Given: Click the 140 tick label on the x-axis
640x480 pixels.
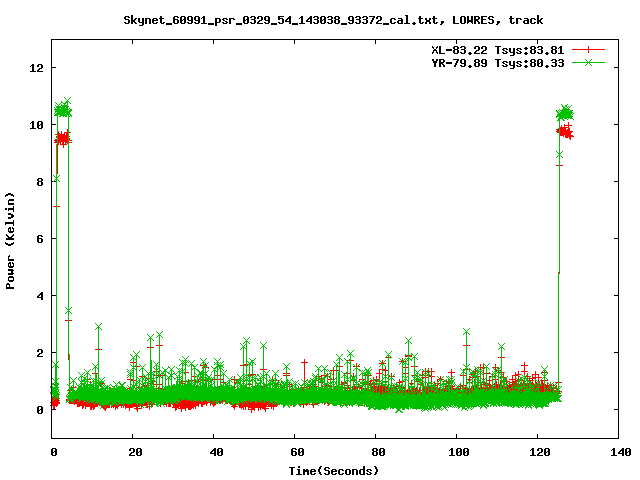Looking at the screenshot, I should pos(618,452).
